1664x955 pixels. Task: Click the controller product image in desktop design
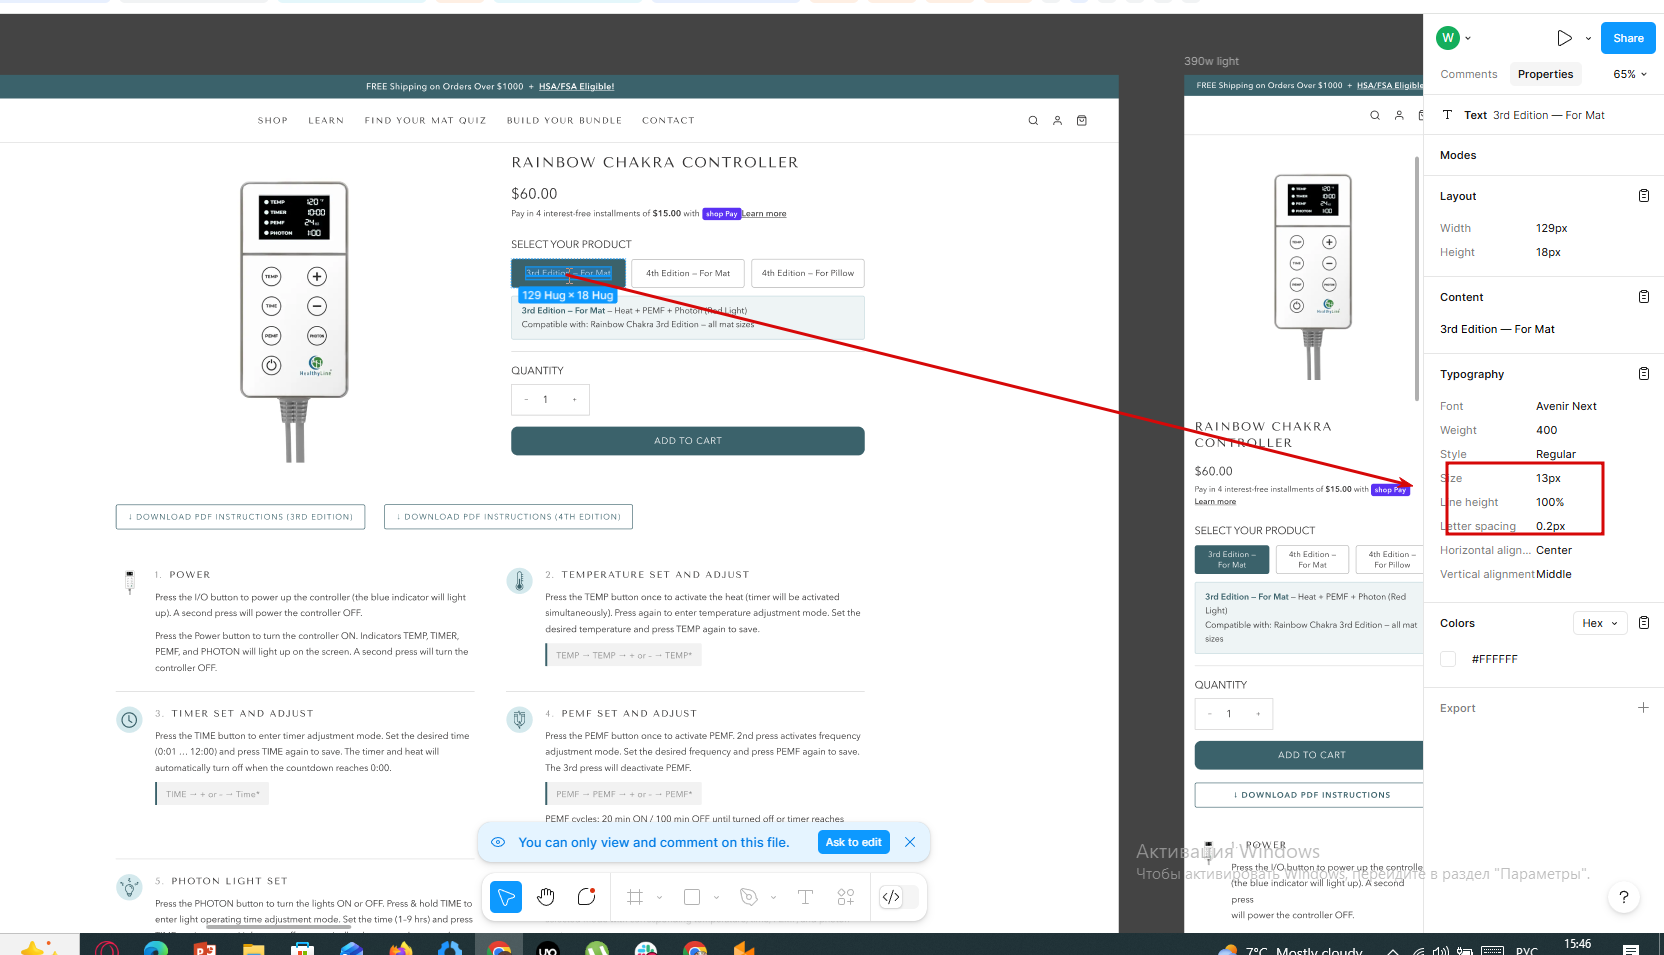coord(294,321)
